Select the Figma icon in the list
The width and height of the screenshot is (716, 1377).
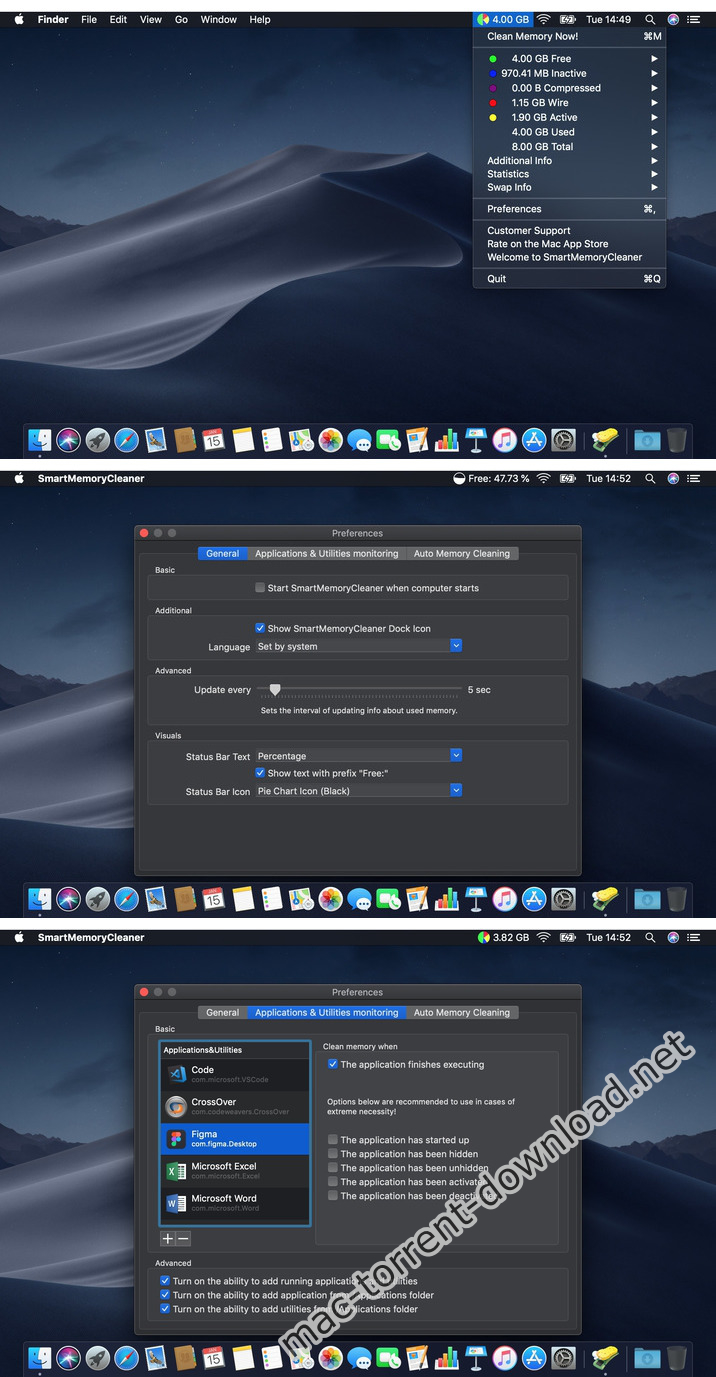click(x=176, y=1139)
